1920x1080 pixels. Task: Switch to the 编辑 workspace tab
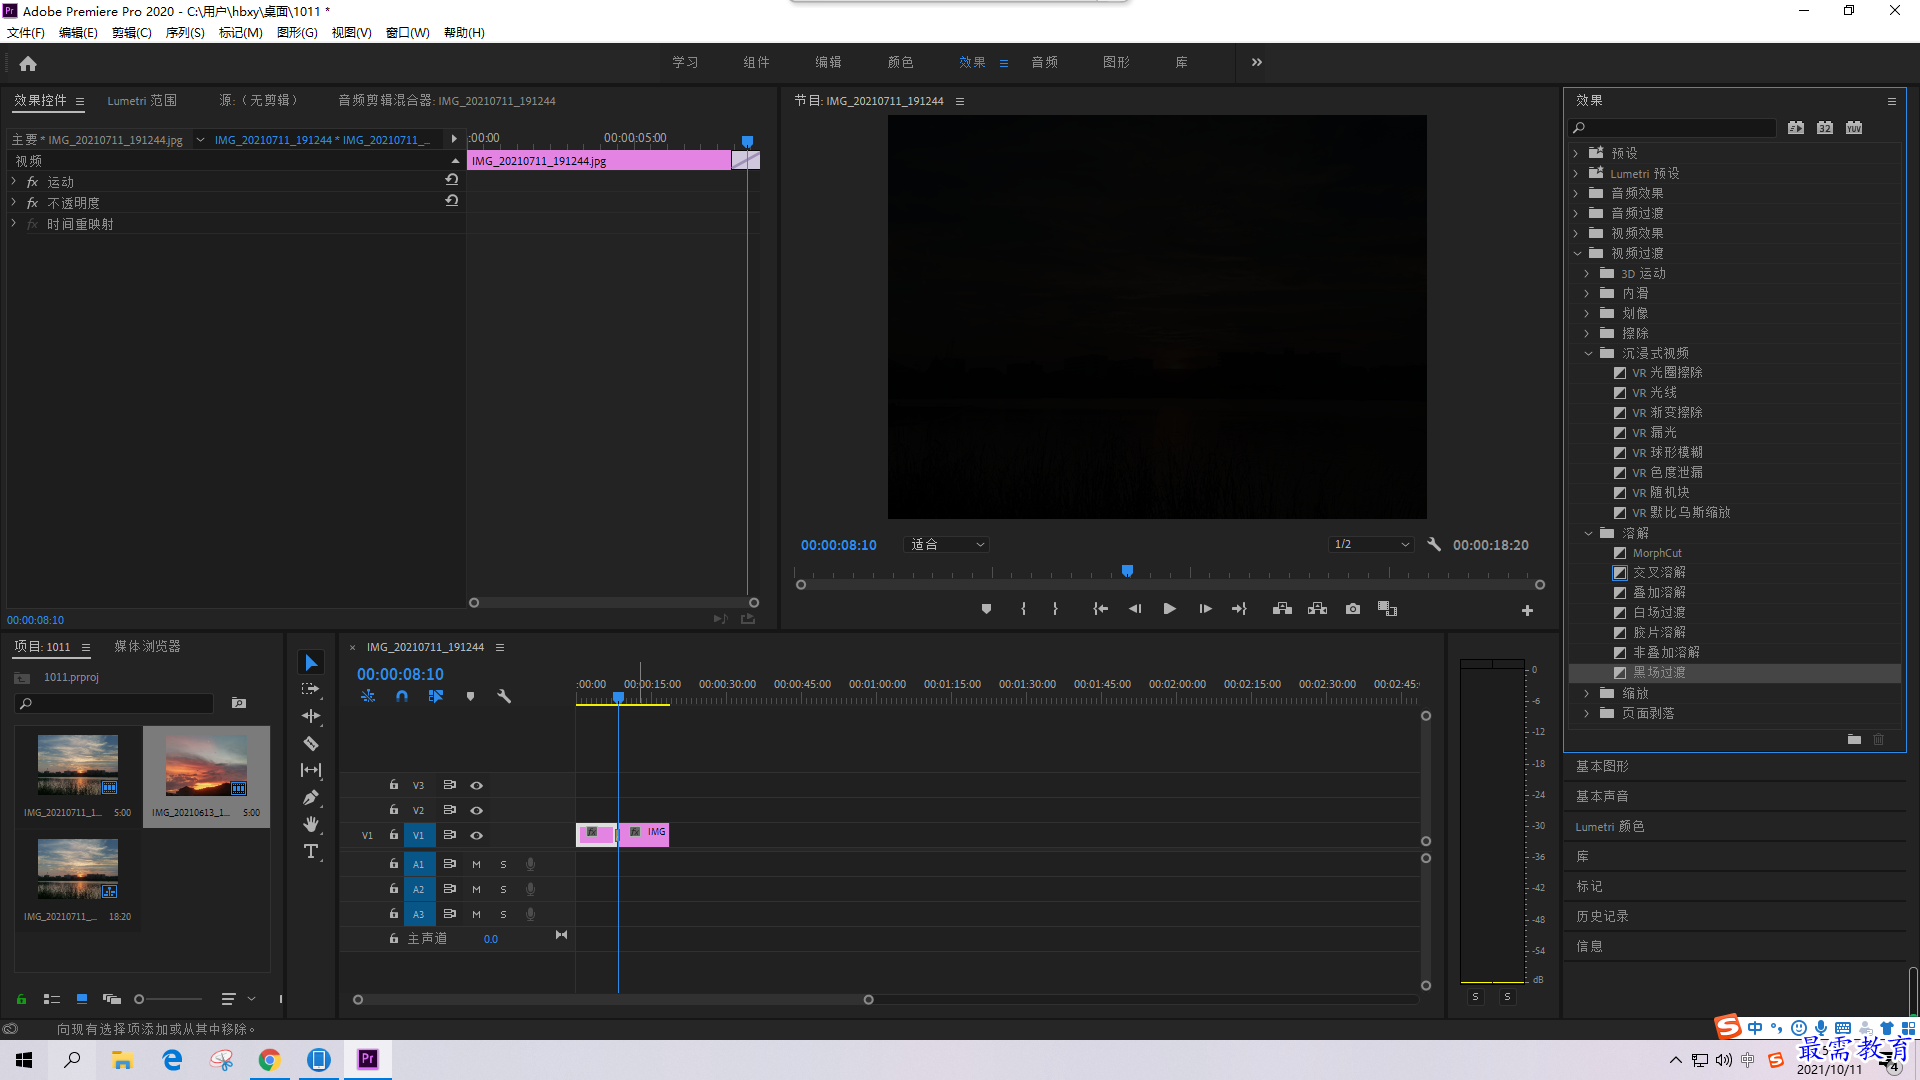click(x=828, y=62)
